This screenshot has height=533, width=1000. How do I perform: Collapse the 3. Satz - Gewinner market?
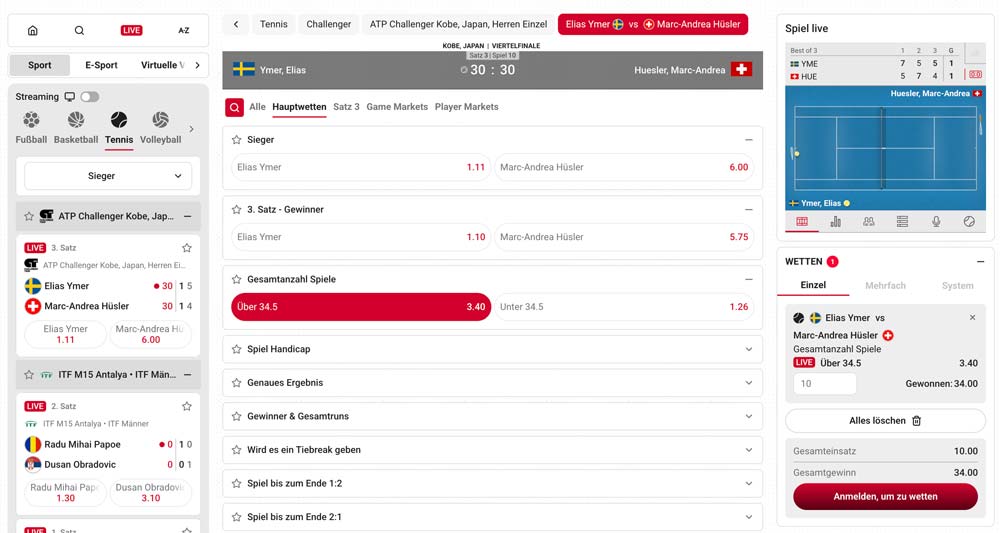[749, 209]
